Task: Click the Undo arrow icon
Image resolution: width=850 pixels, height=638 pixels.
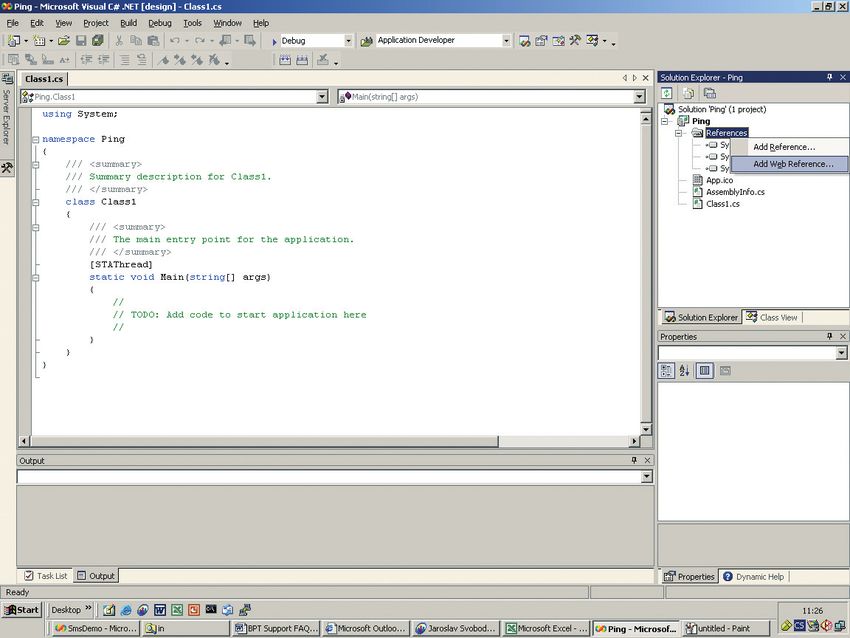Action: (x=175, y=41)
